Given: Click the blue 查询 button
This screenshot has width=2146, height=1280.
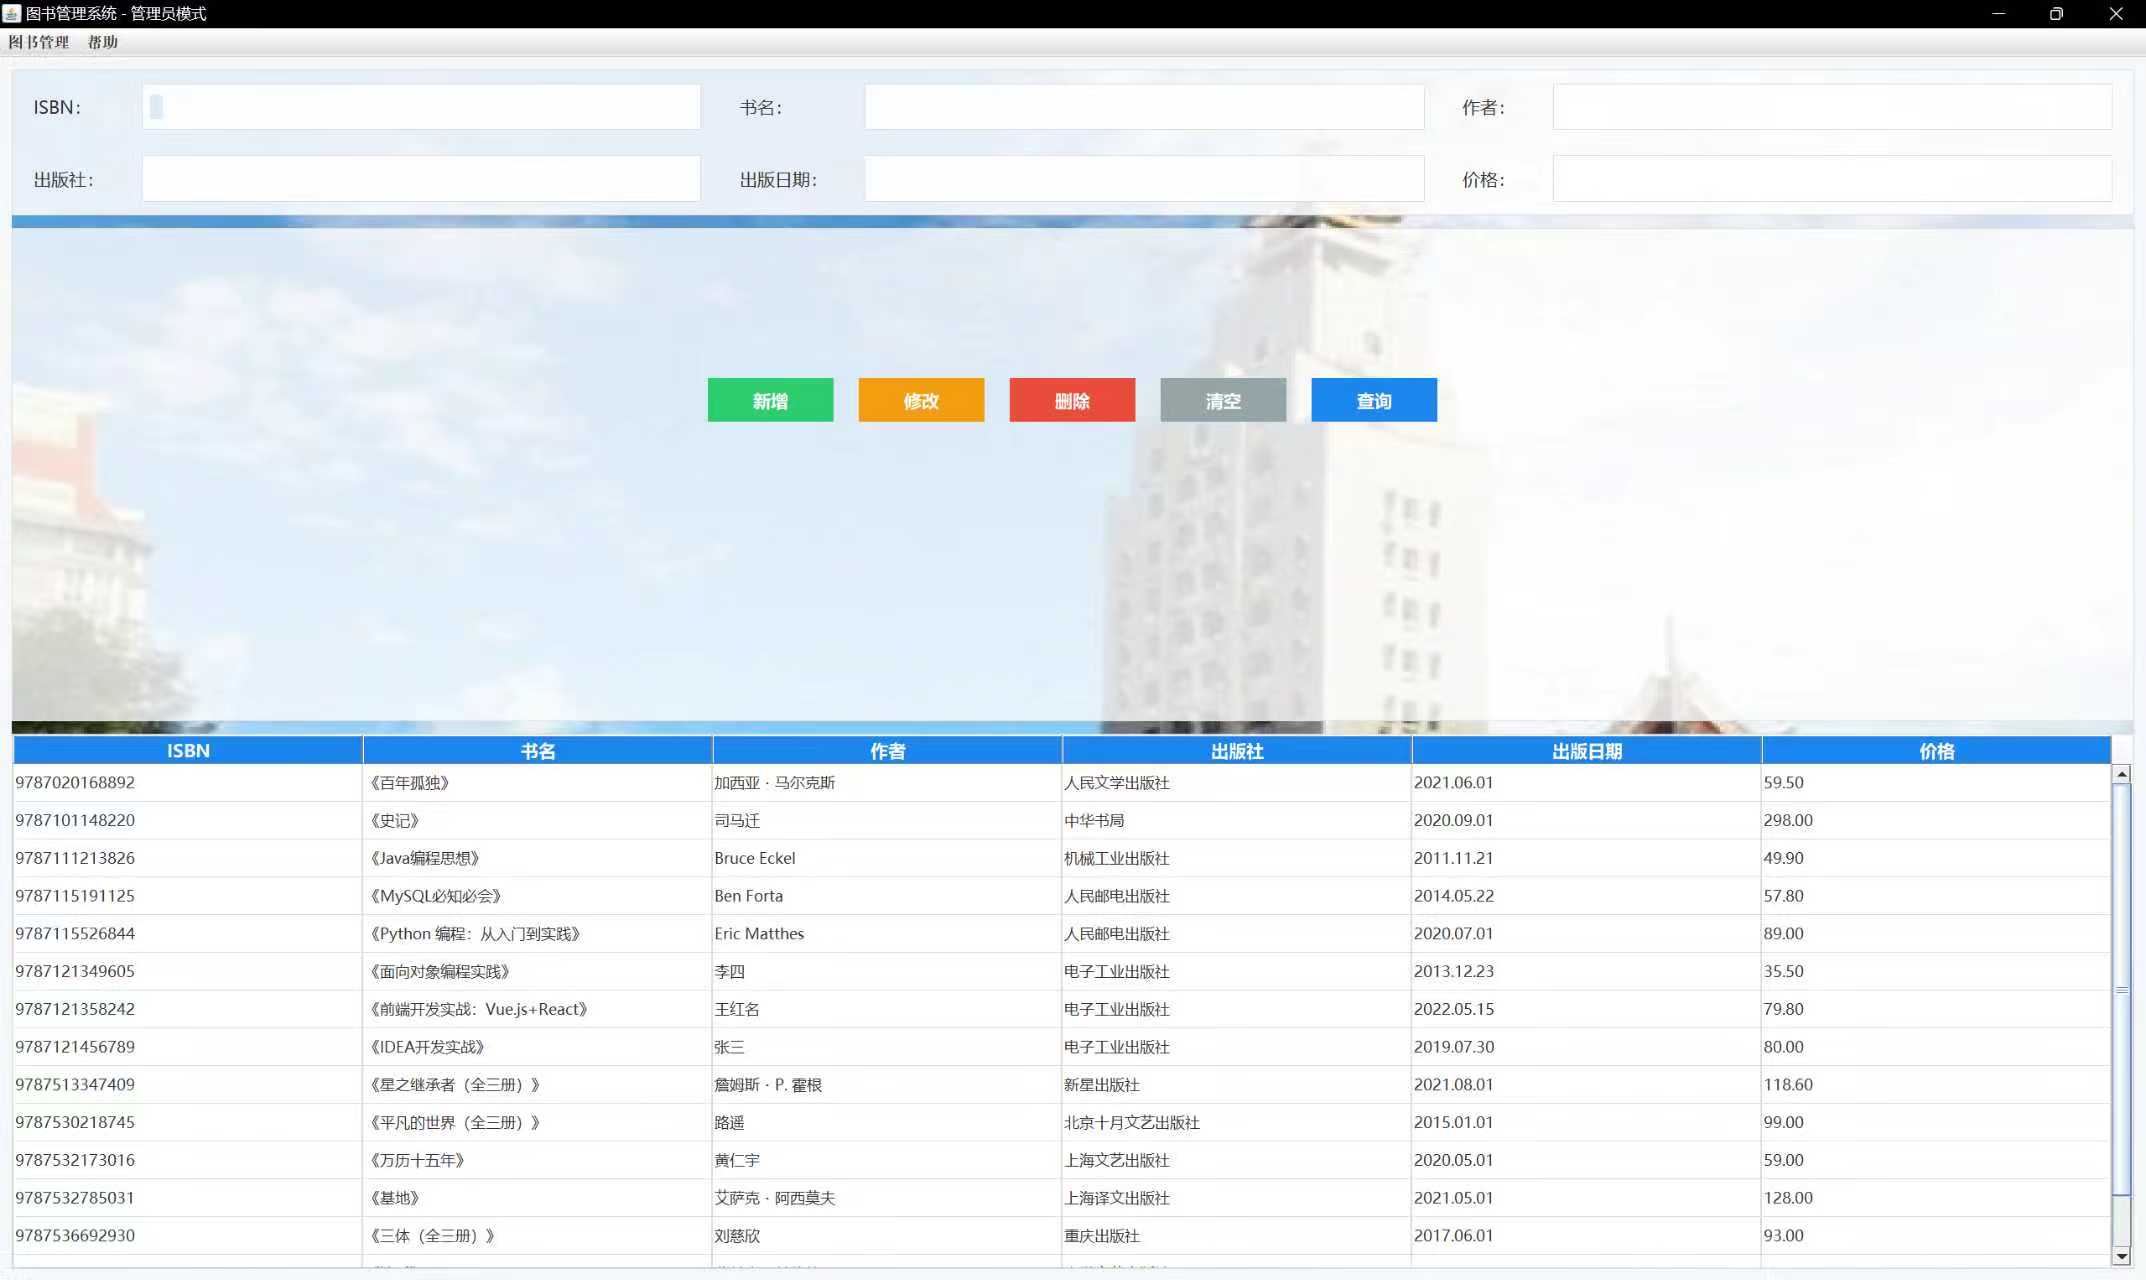Looking at the screenshot, I should [1374, 400].
